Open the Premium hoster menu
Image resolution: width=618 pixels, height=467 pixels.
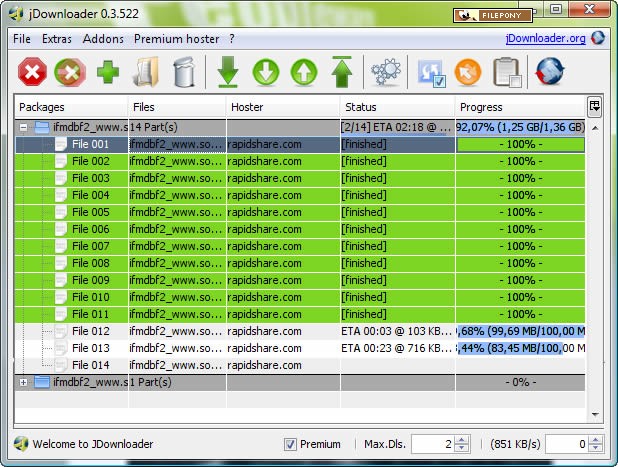176,39
